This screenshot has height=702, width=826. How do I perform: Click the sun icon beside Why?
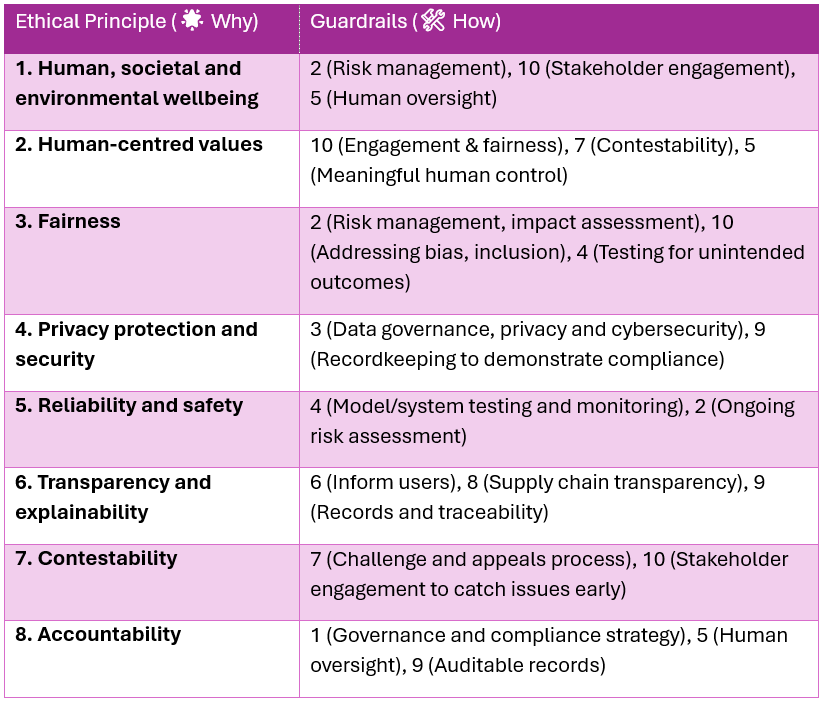coord(192,22)
